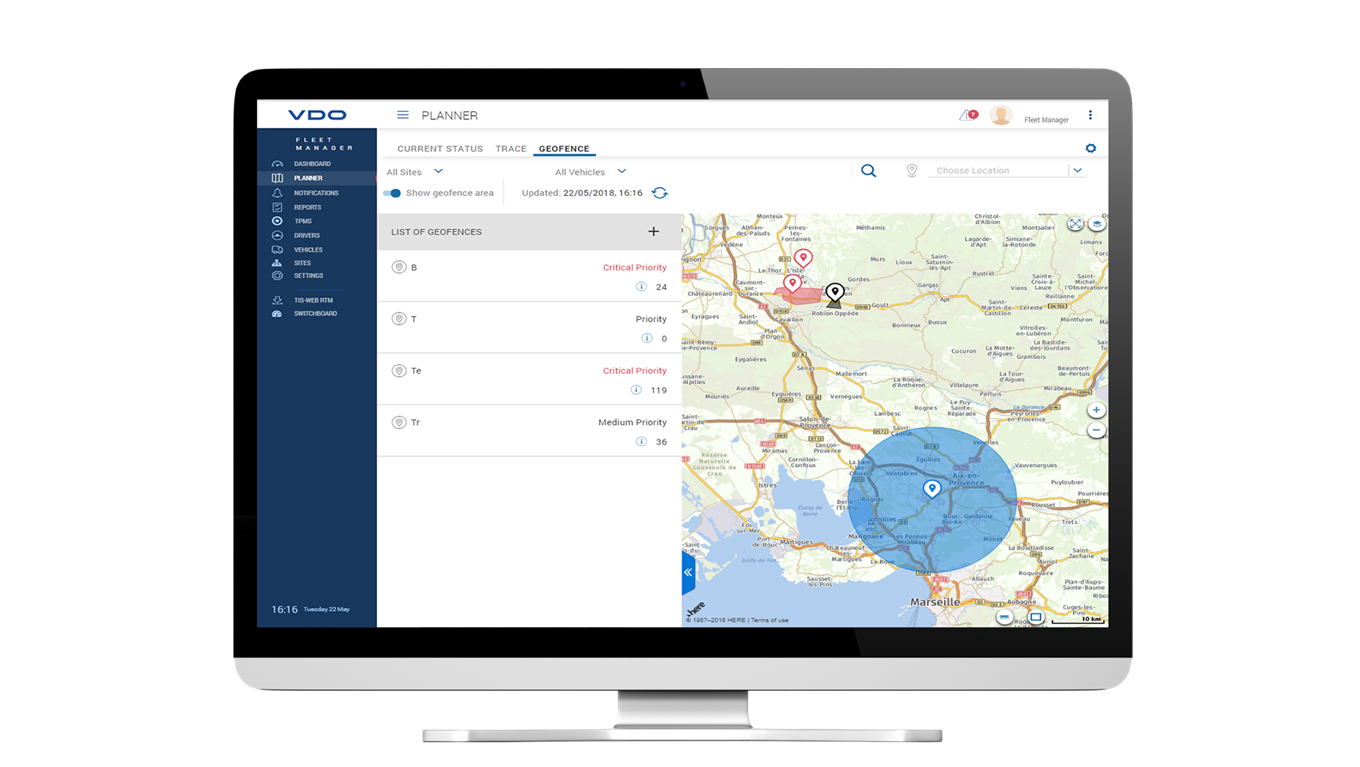Click the gear settings icon below the header
This screenshot has width=1360, height=767.
tap(1091, 148)
